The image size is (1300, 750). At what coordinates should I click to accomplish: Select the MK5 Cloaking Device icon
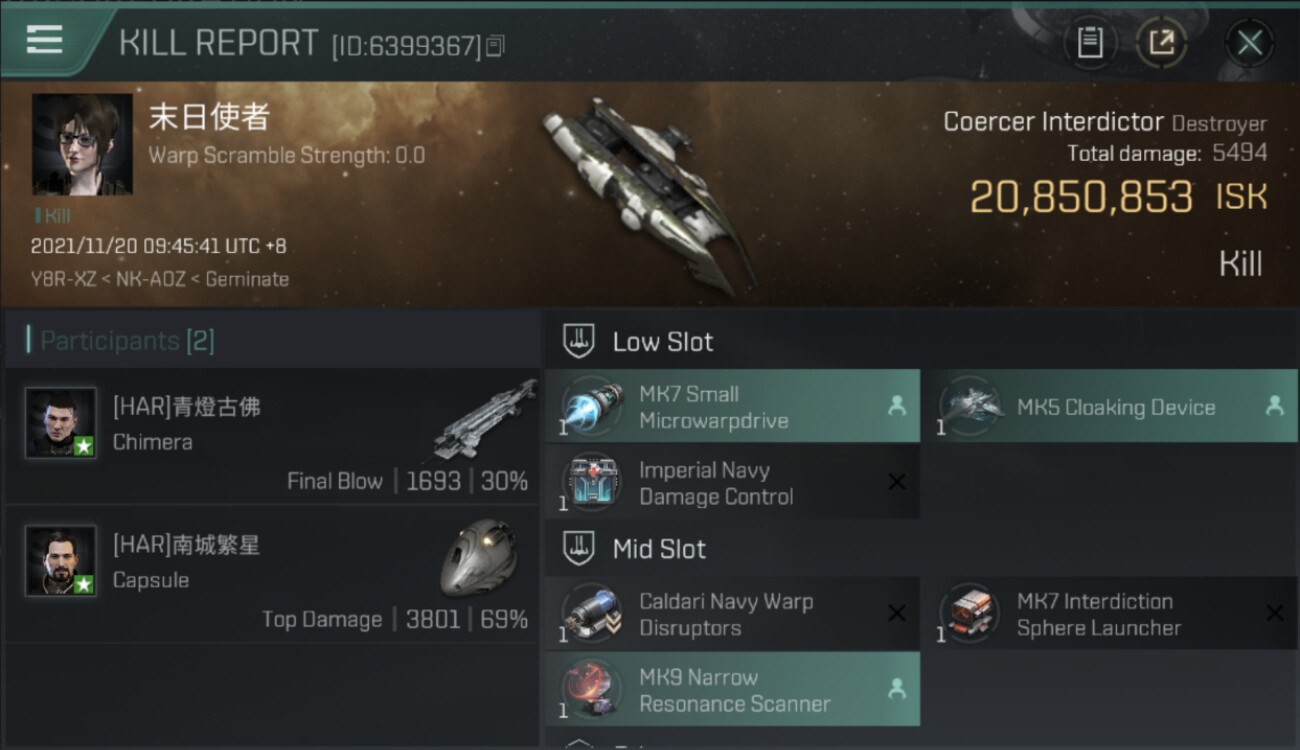pos(970,407)
